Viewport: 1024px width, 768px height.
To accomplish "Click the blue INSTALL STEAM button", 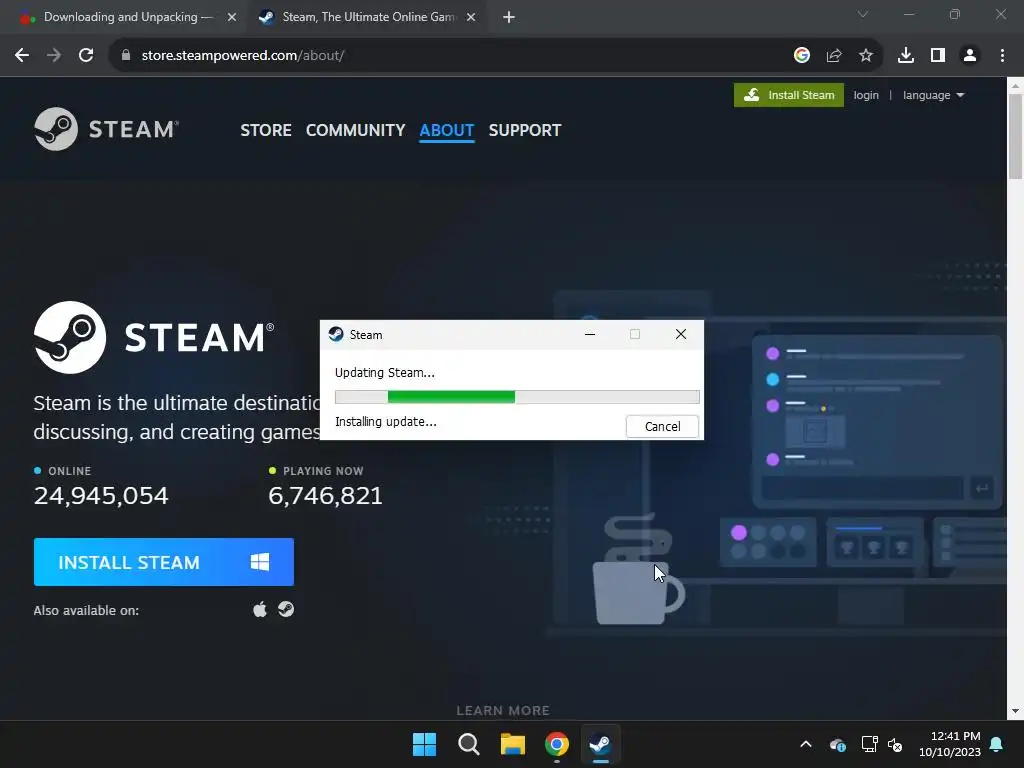I will [x=164, y=562].
